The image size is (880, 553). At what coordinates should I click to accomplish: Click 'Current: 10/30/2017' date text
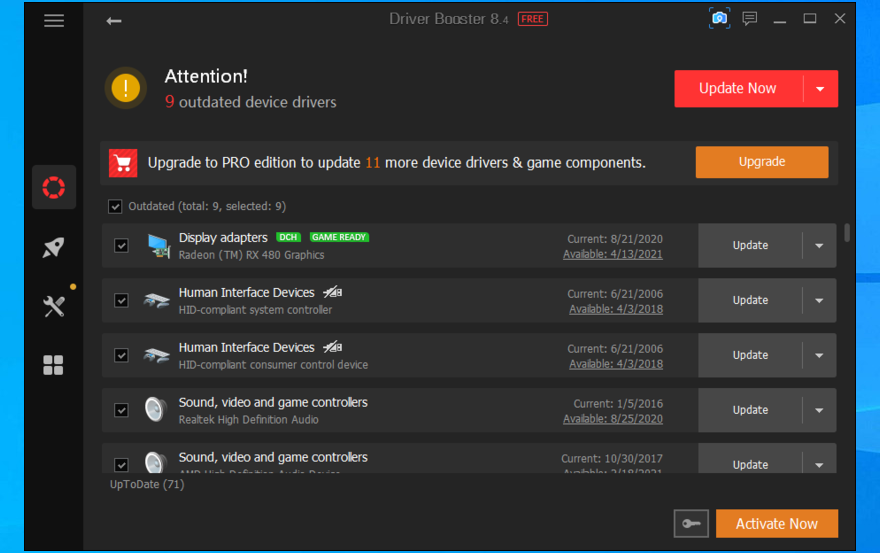pyautogui.click(x=612, y=459)
